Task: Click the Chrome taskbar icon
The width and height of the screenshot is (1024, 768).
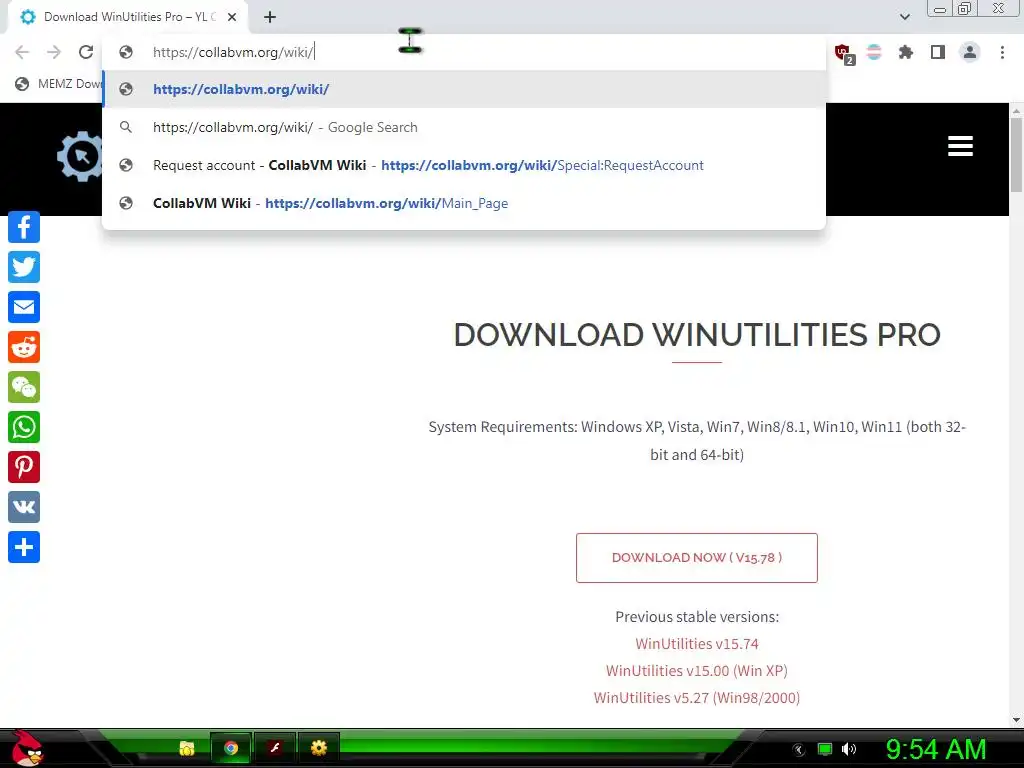Action: [x=231, y=748]
